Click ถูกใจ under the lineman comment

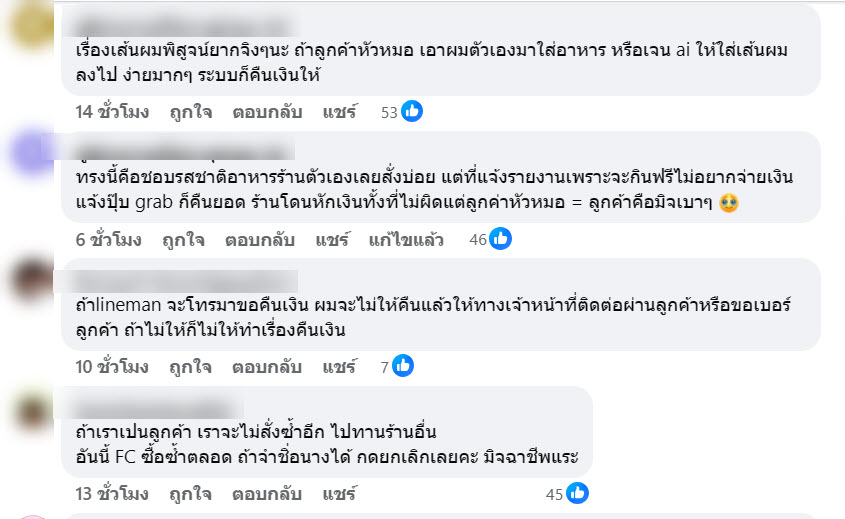[190, 366]
